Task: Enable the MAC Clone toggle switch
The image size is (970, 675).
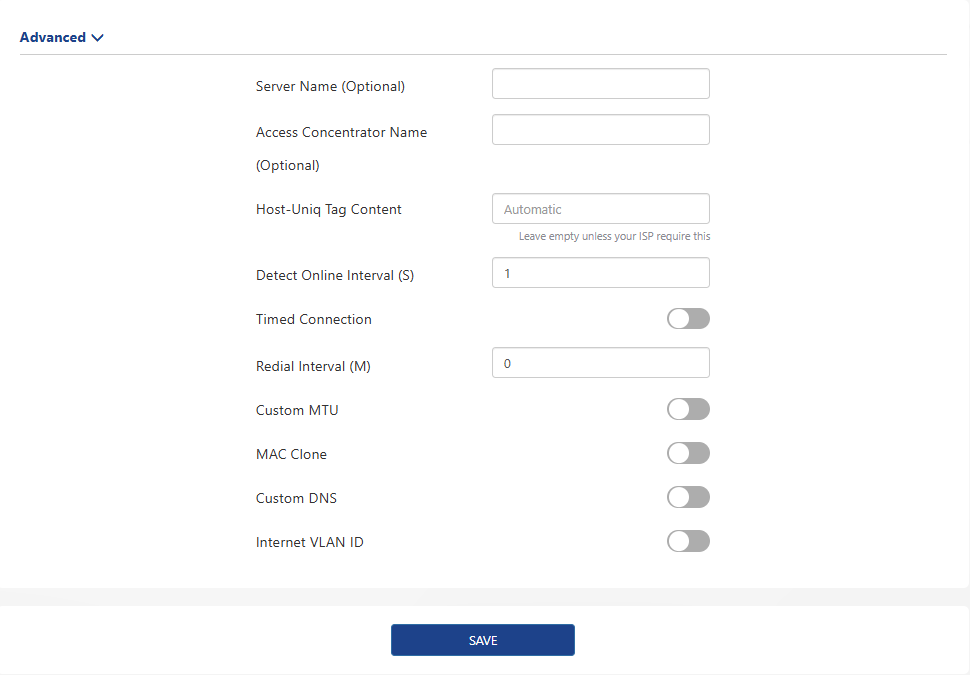Action: click(688, 453)
